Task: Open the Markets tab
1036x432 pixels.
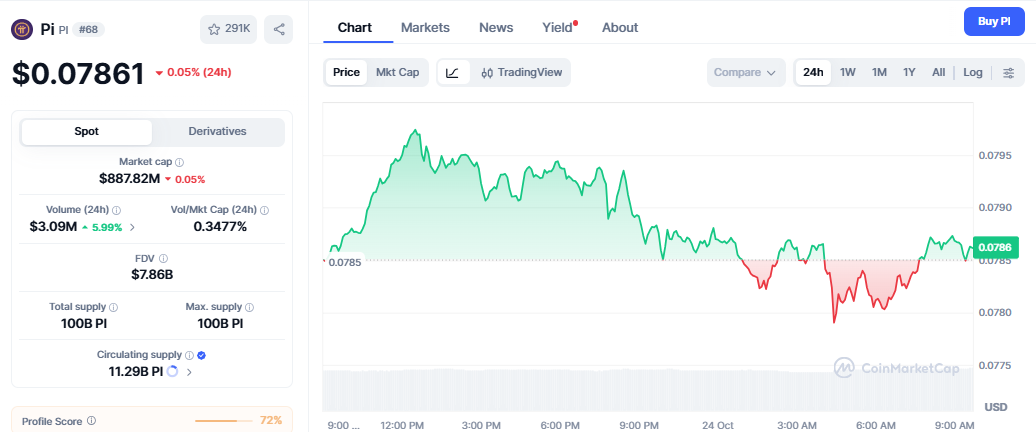Action: coord(426,28)
